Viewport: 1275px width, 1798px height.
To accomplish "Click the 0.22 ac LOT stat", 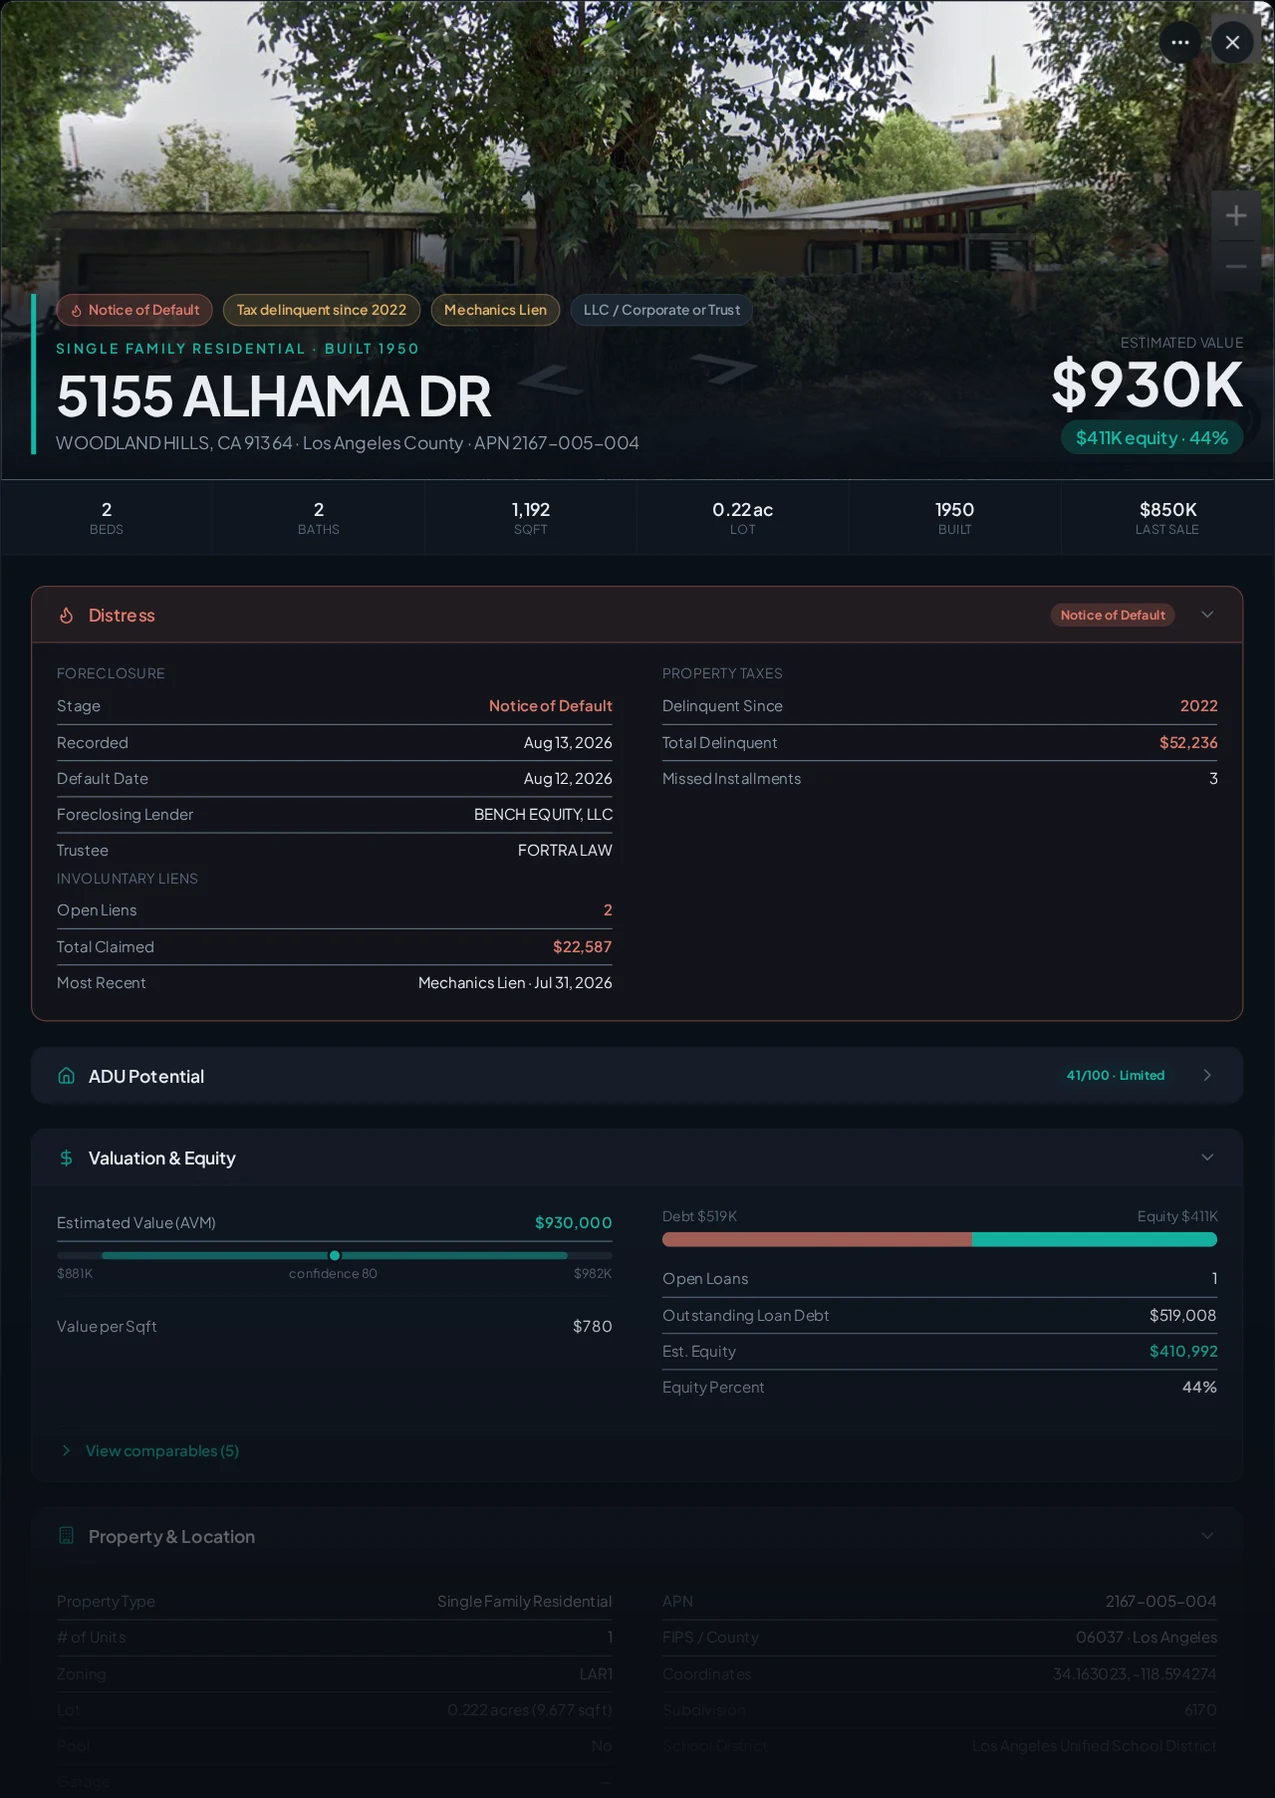I will tap(742, 518).
